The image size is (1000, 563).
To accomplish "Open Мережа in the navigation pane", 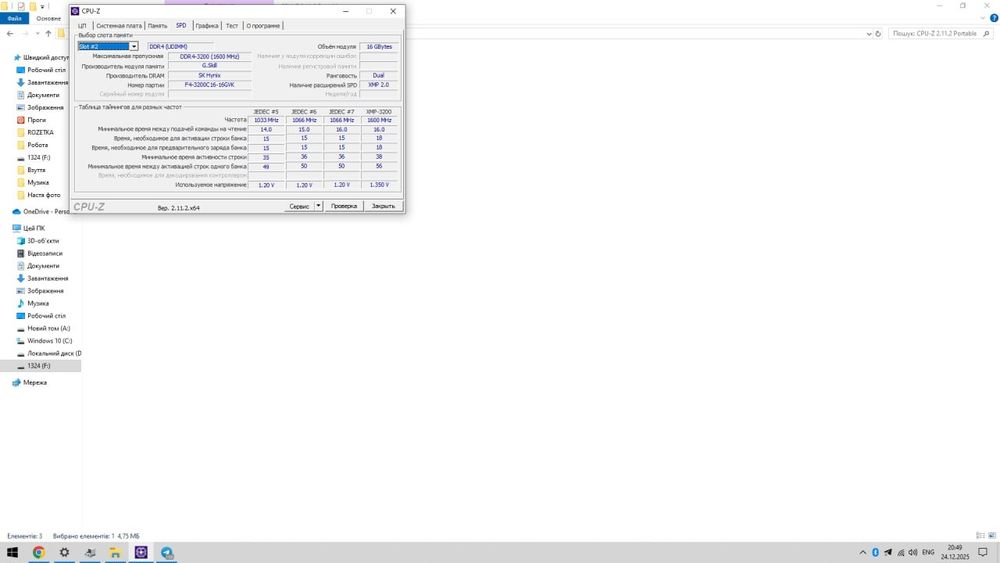I will click(34, 382).
